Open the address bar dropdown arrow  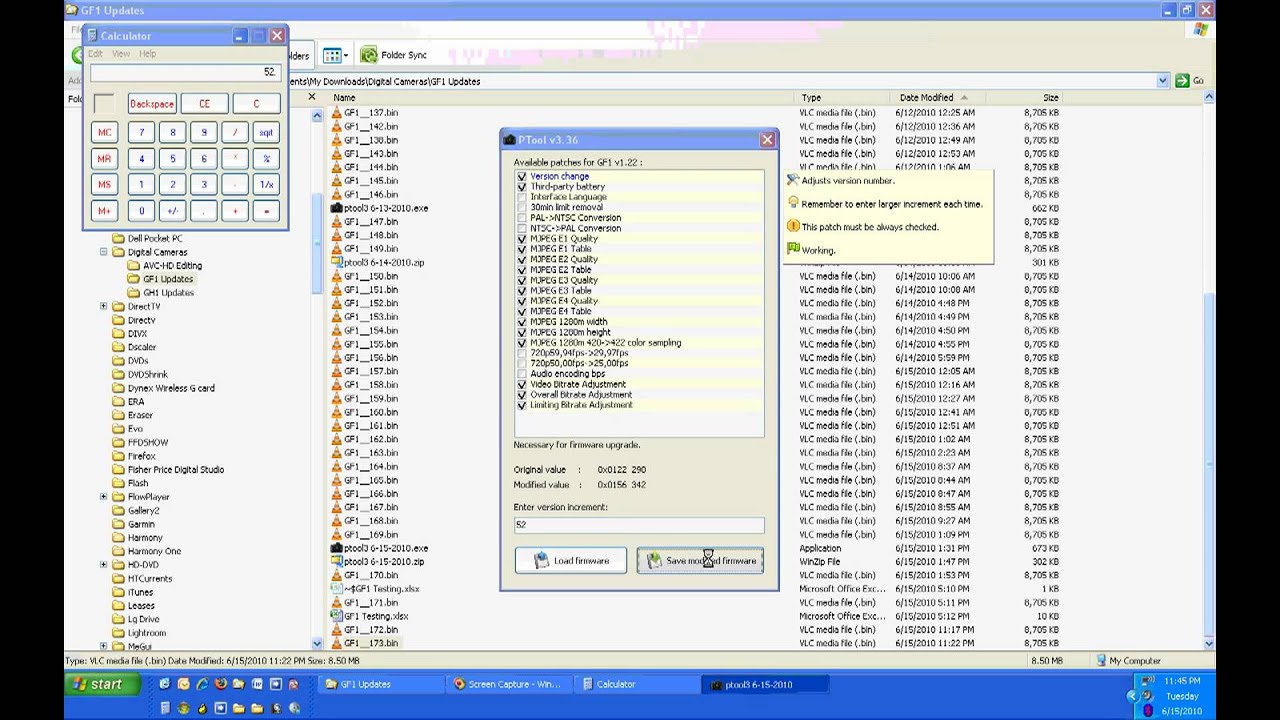(x=1162, y=81)
